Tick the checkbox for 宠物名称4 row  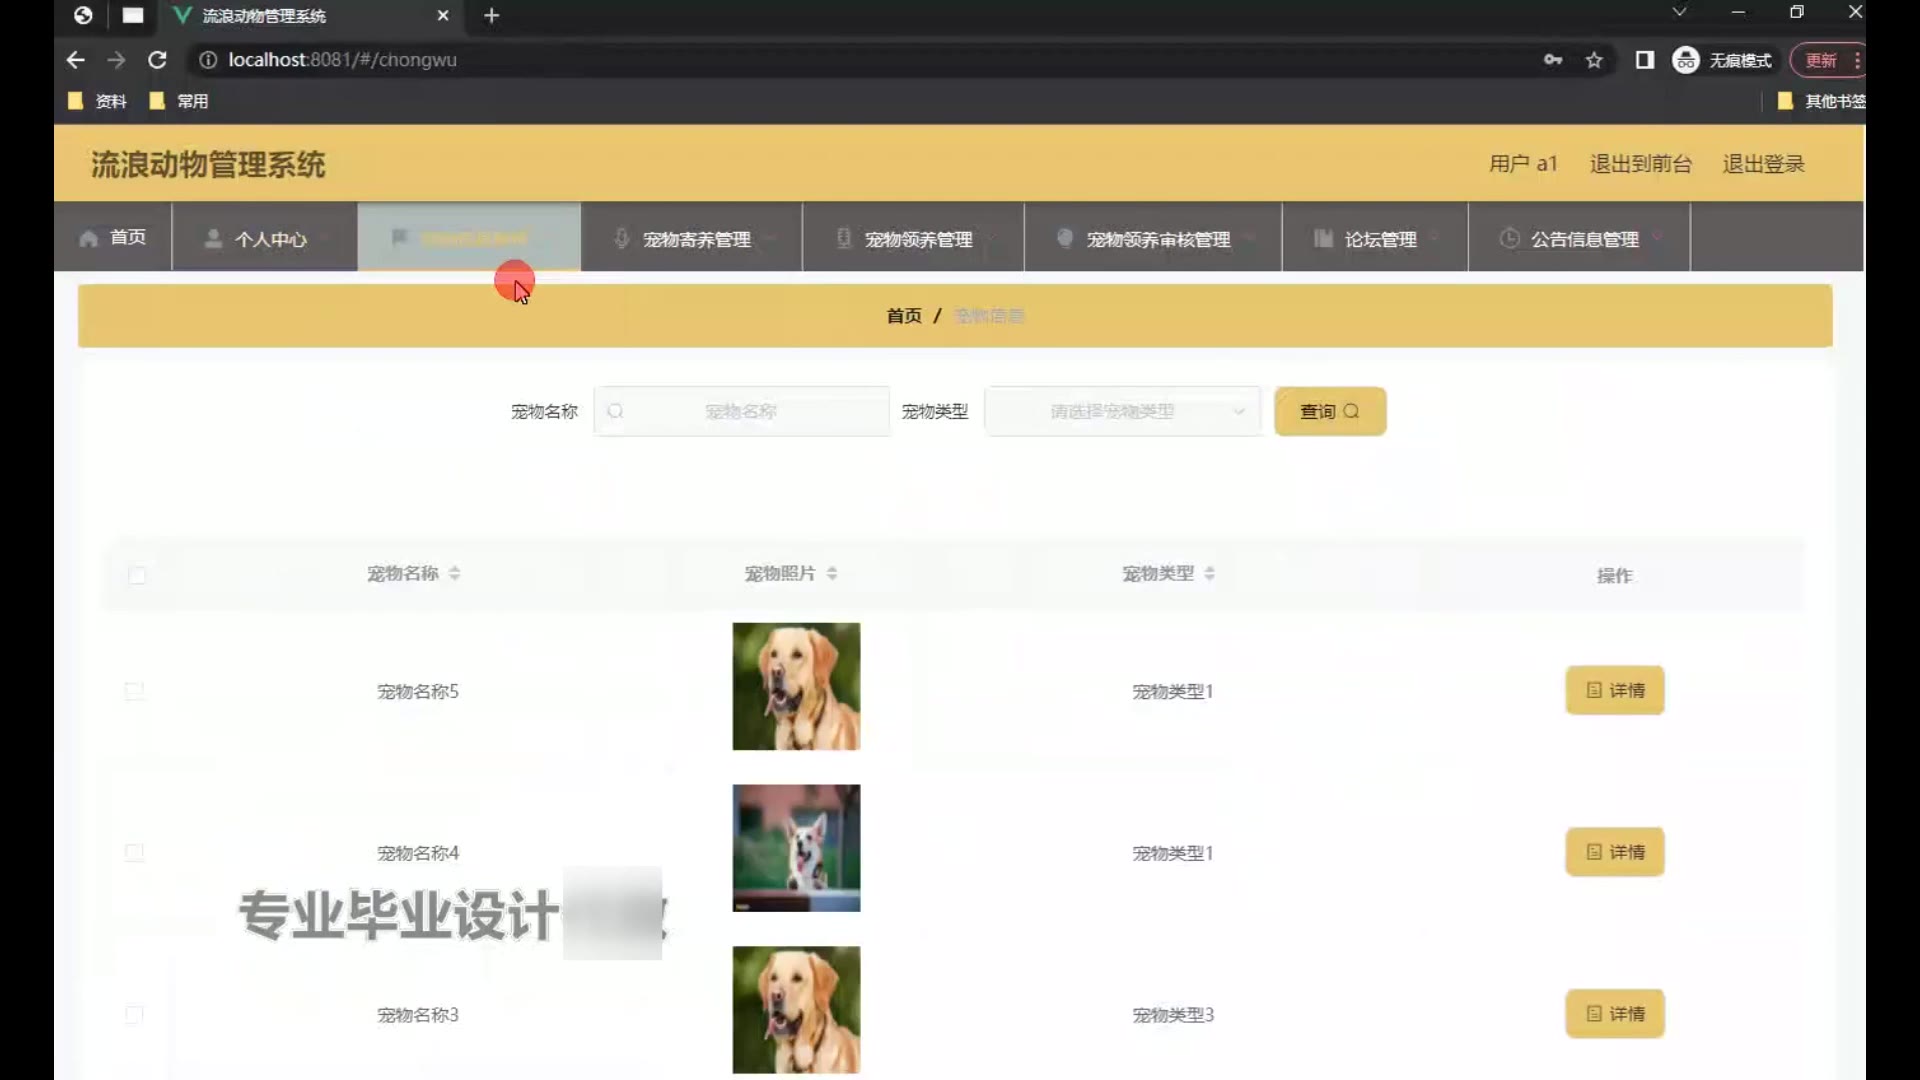pyautogui.click(x=134, y=852)
